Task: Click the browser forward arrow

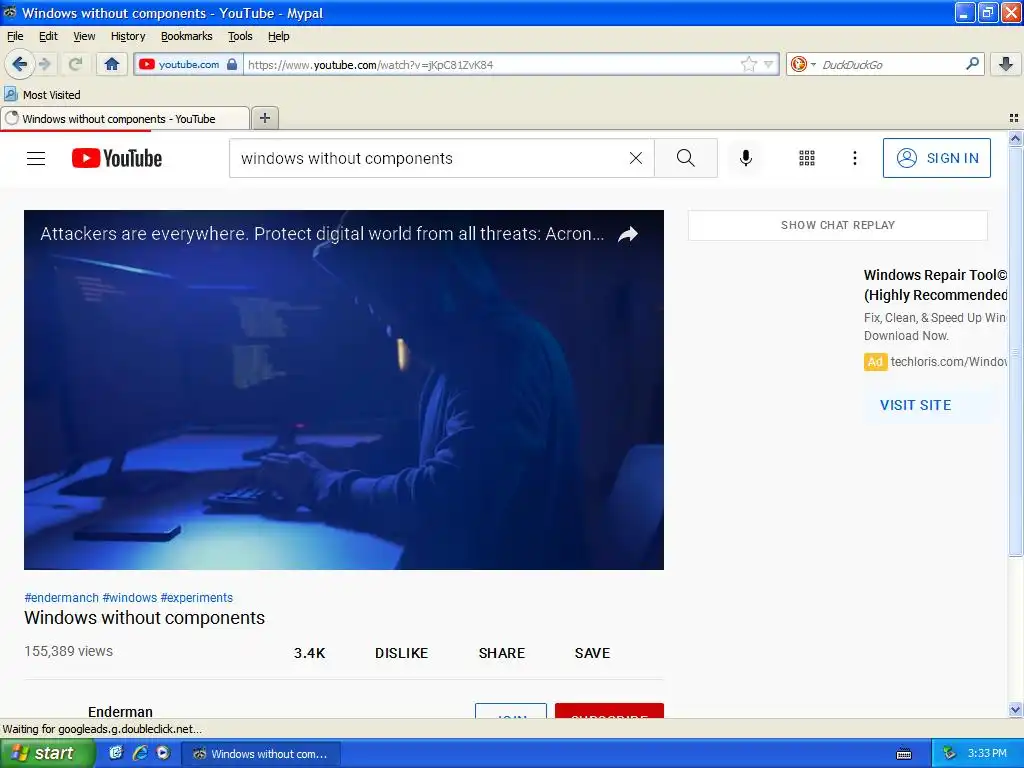Action: (x=45, y=64)
